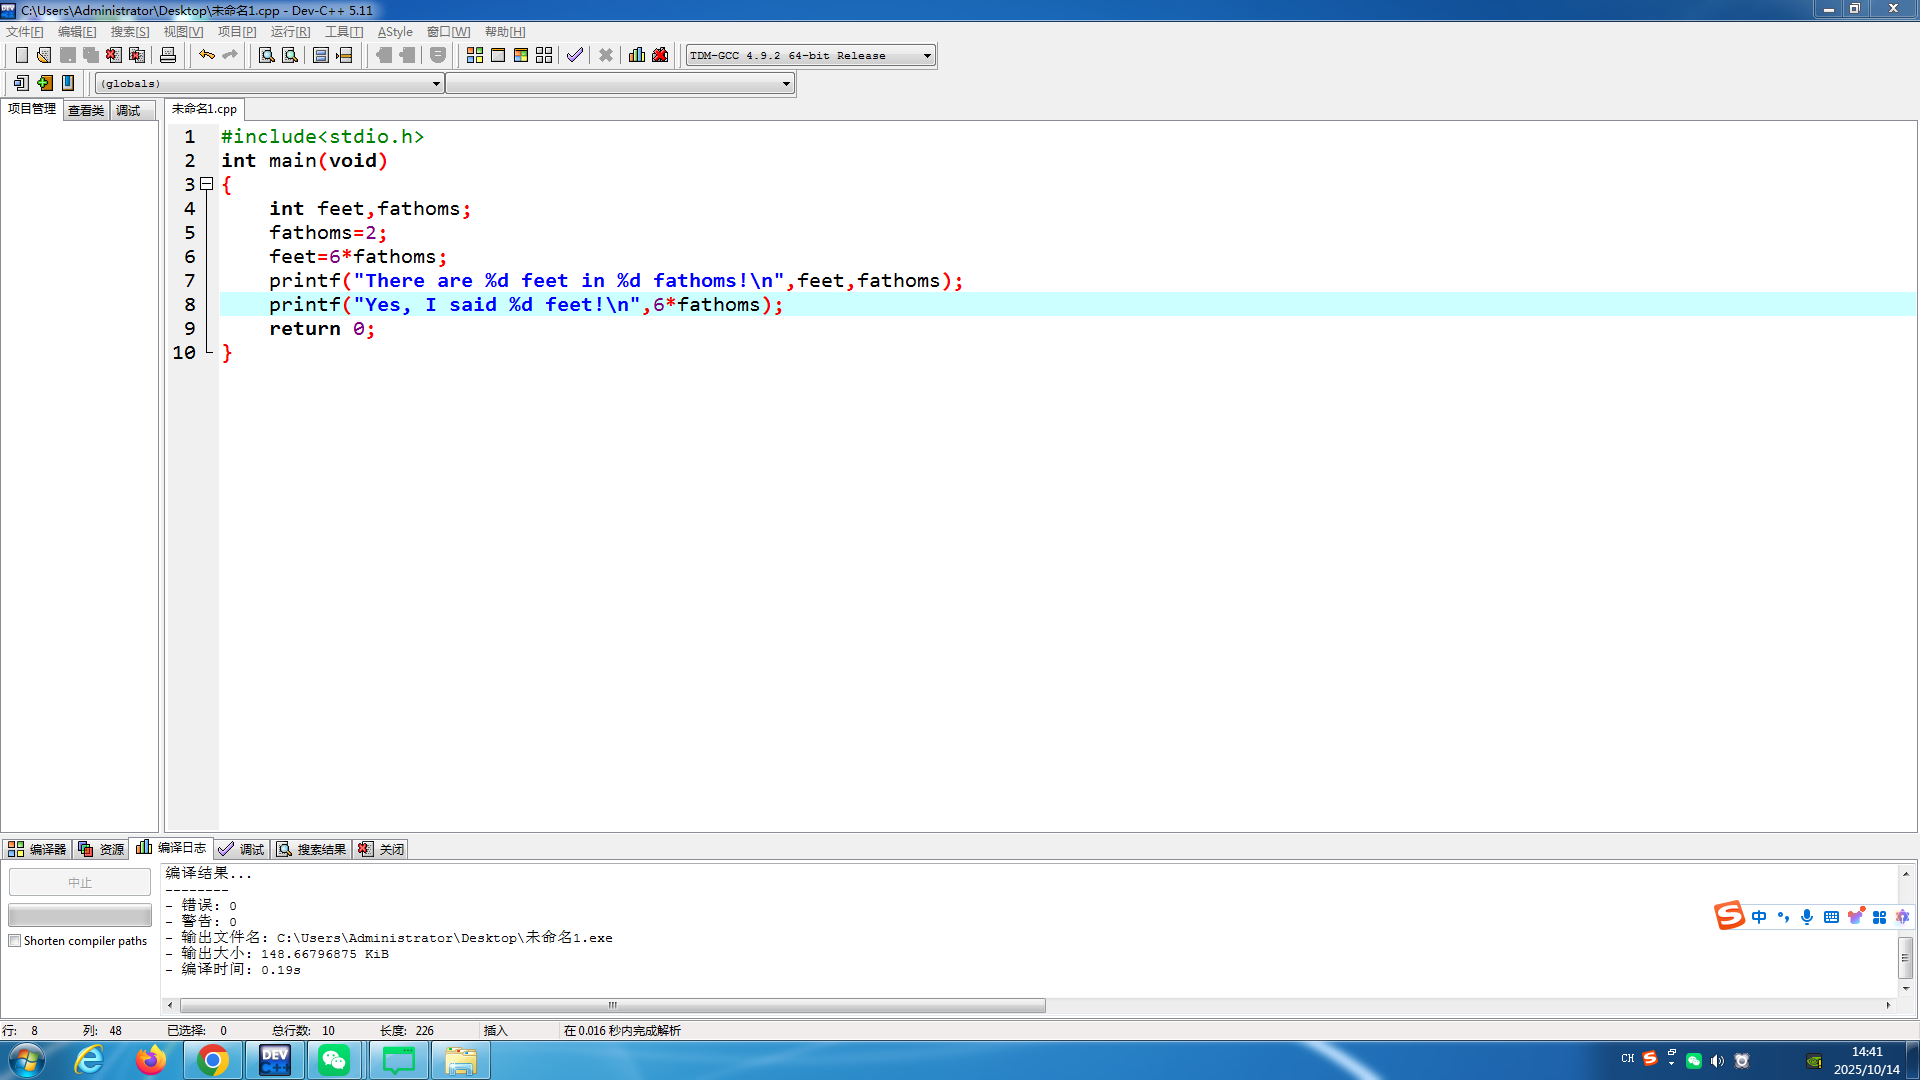Click the Run program toolbar icon

tap(498, 55)
